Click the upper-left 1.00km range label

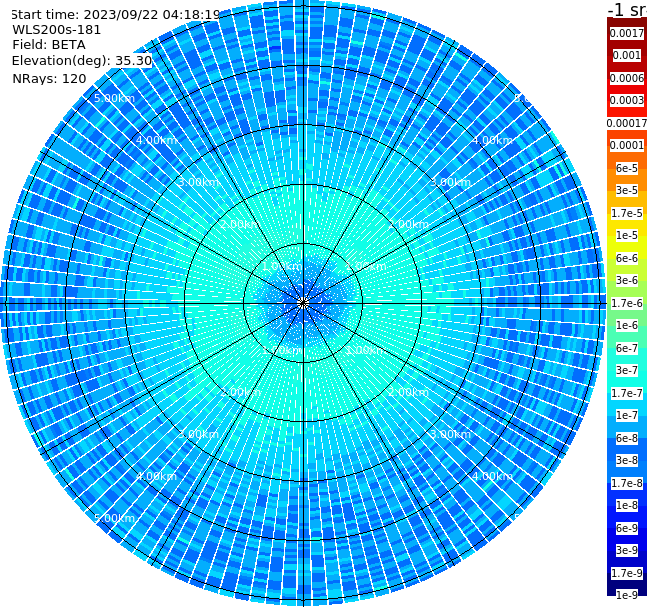click(x=283, y=266)
